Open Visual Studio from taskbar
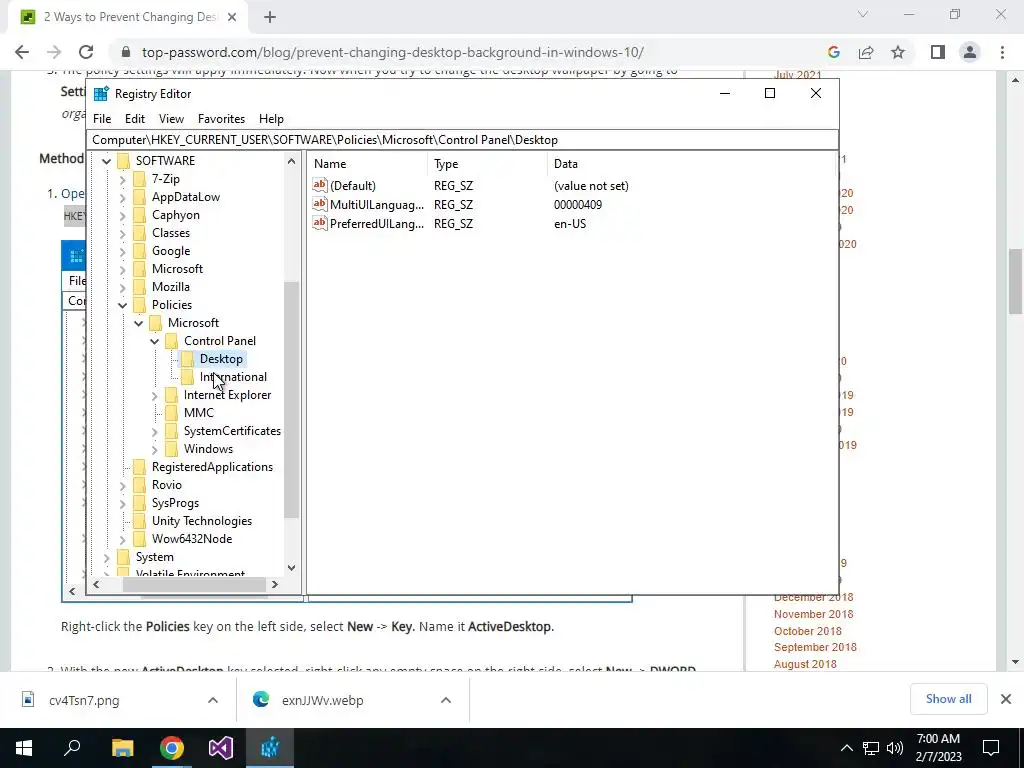 point(221,748)
